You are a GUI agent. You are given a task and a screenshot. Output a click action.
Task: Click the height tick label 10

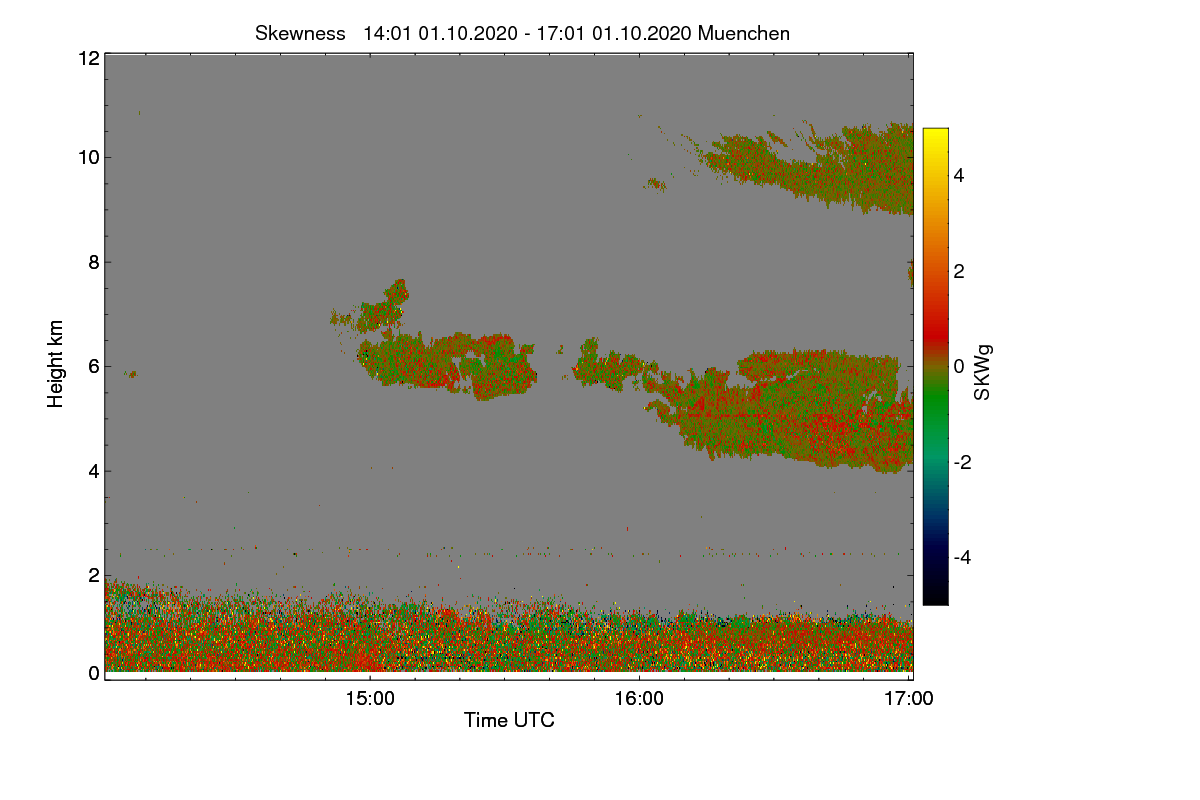tap(88, 157)
